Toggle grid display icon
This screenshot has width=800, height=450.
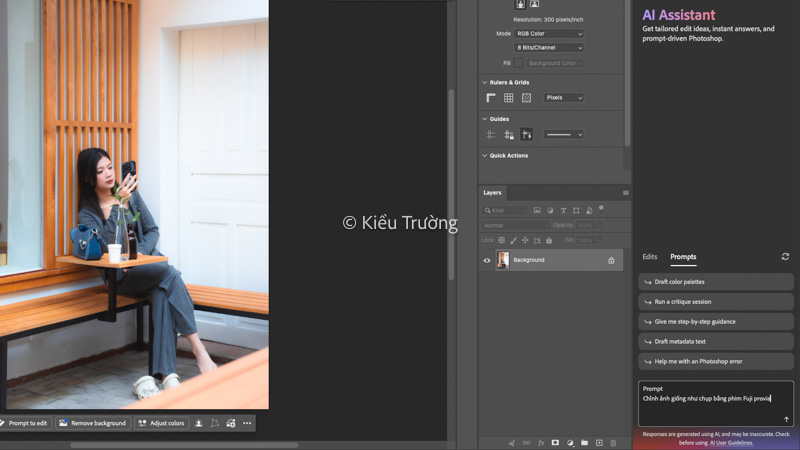click(x=509, y=97)
